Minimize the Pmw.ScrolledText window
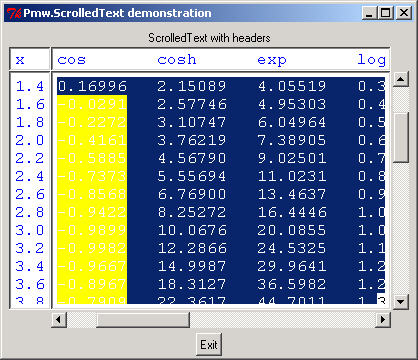 click(369, 13)
